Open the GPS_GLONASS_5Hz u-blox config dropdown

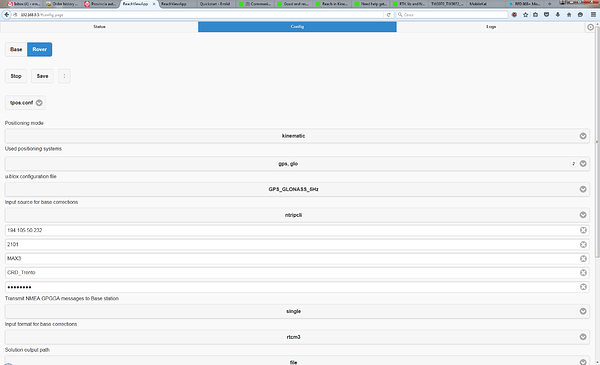(297, 189)
